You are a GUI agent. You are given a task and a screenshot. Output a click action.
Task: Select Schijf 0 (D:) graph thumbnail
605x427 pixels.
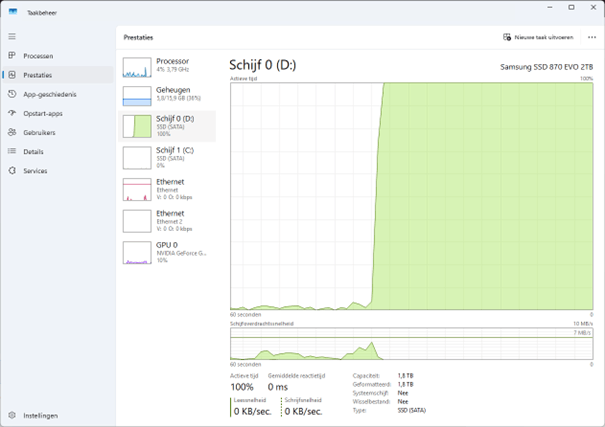click(137, 126)
